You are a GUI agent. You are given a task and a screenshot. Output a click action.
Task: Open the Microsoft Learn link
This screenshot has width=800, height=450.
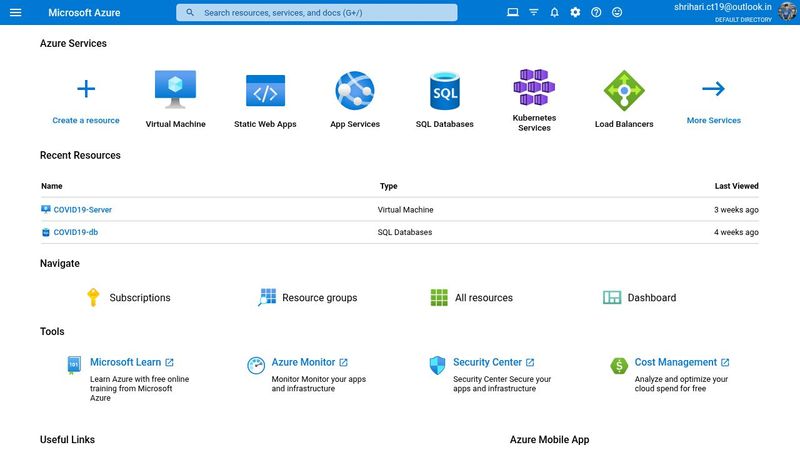[126, 362]
